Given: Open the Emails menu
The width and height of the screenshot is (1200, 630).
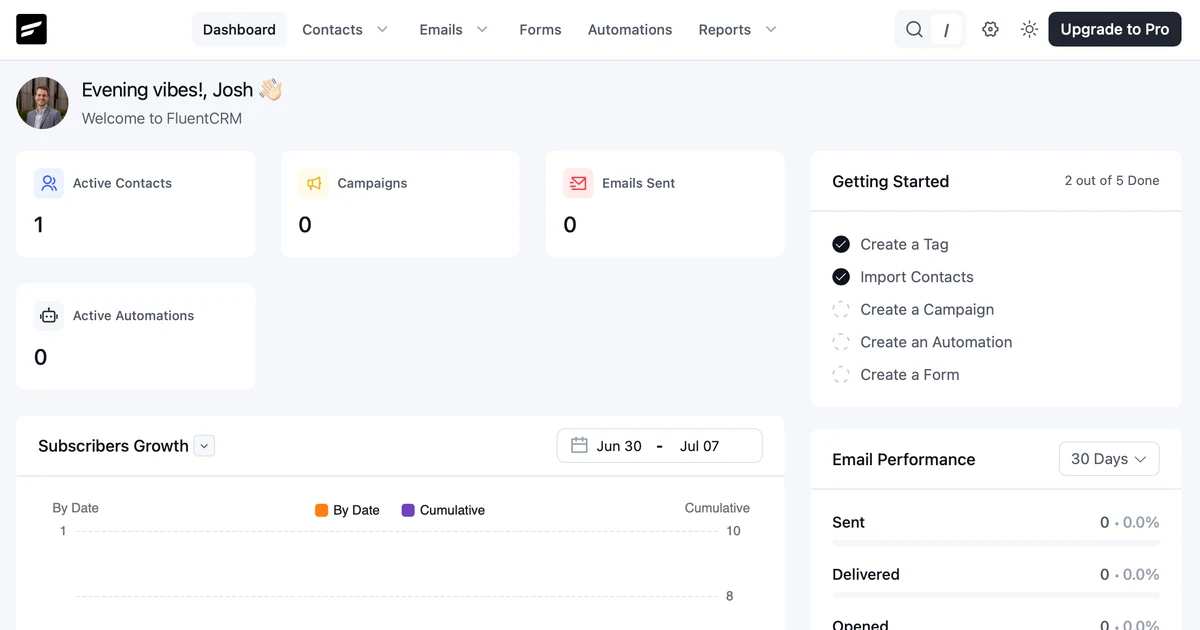Looking at the screenshot, I should coord(441,30).
